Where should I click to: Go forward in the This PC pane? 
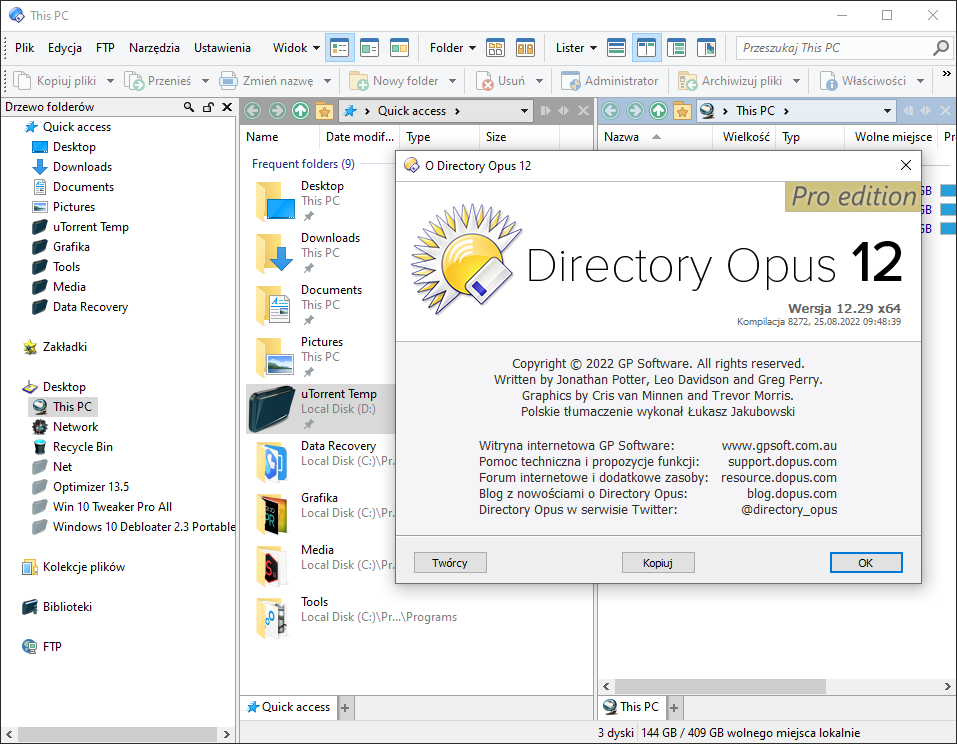point(635,110)
